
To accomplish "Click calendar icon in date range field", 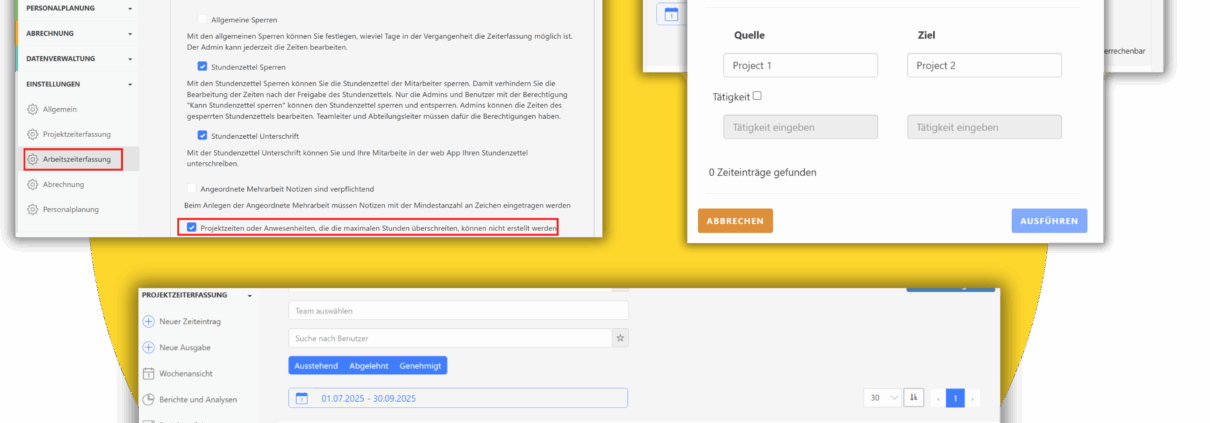I will [x=302, y=398].
